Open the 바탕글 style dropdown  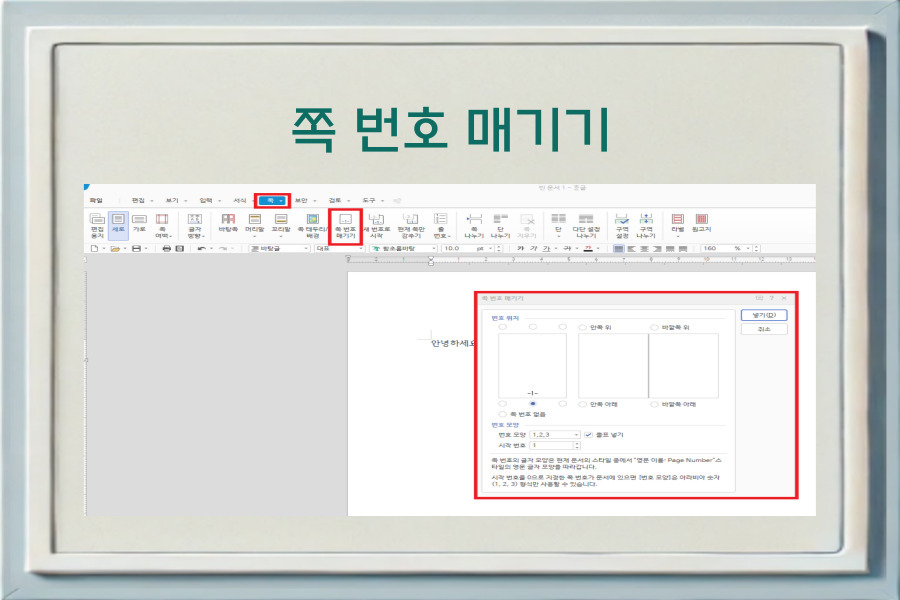click(x=280, y=249)
